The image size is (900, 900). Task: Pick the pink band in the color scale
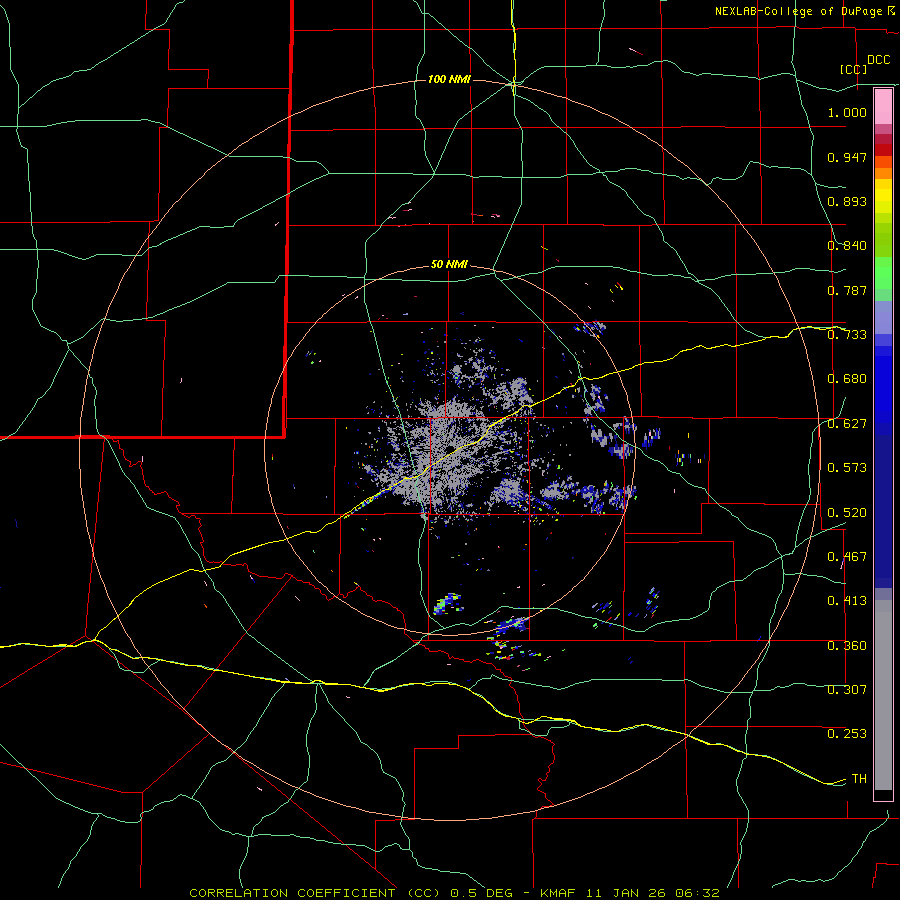883,107
